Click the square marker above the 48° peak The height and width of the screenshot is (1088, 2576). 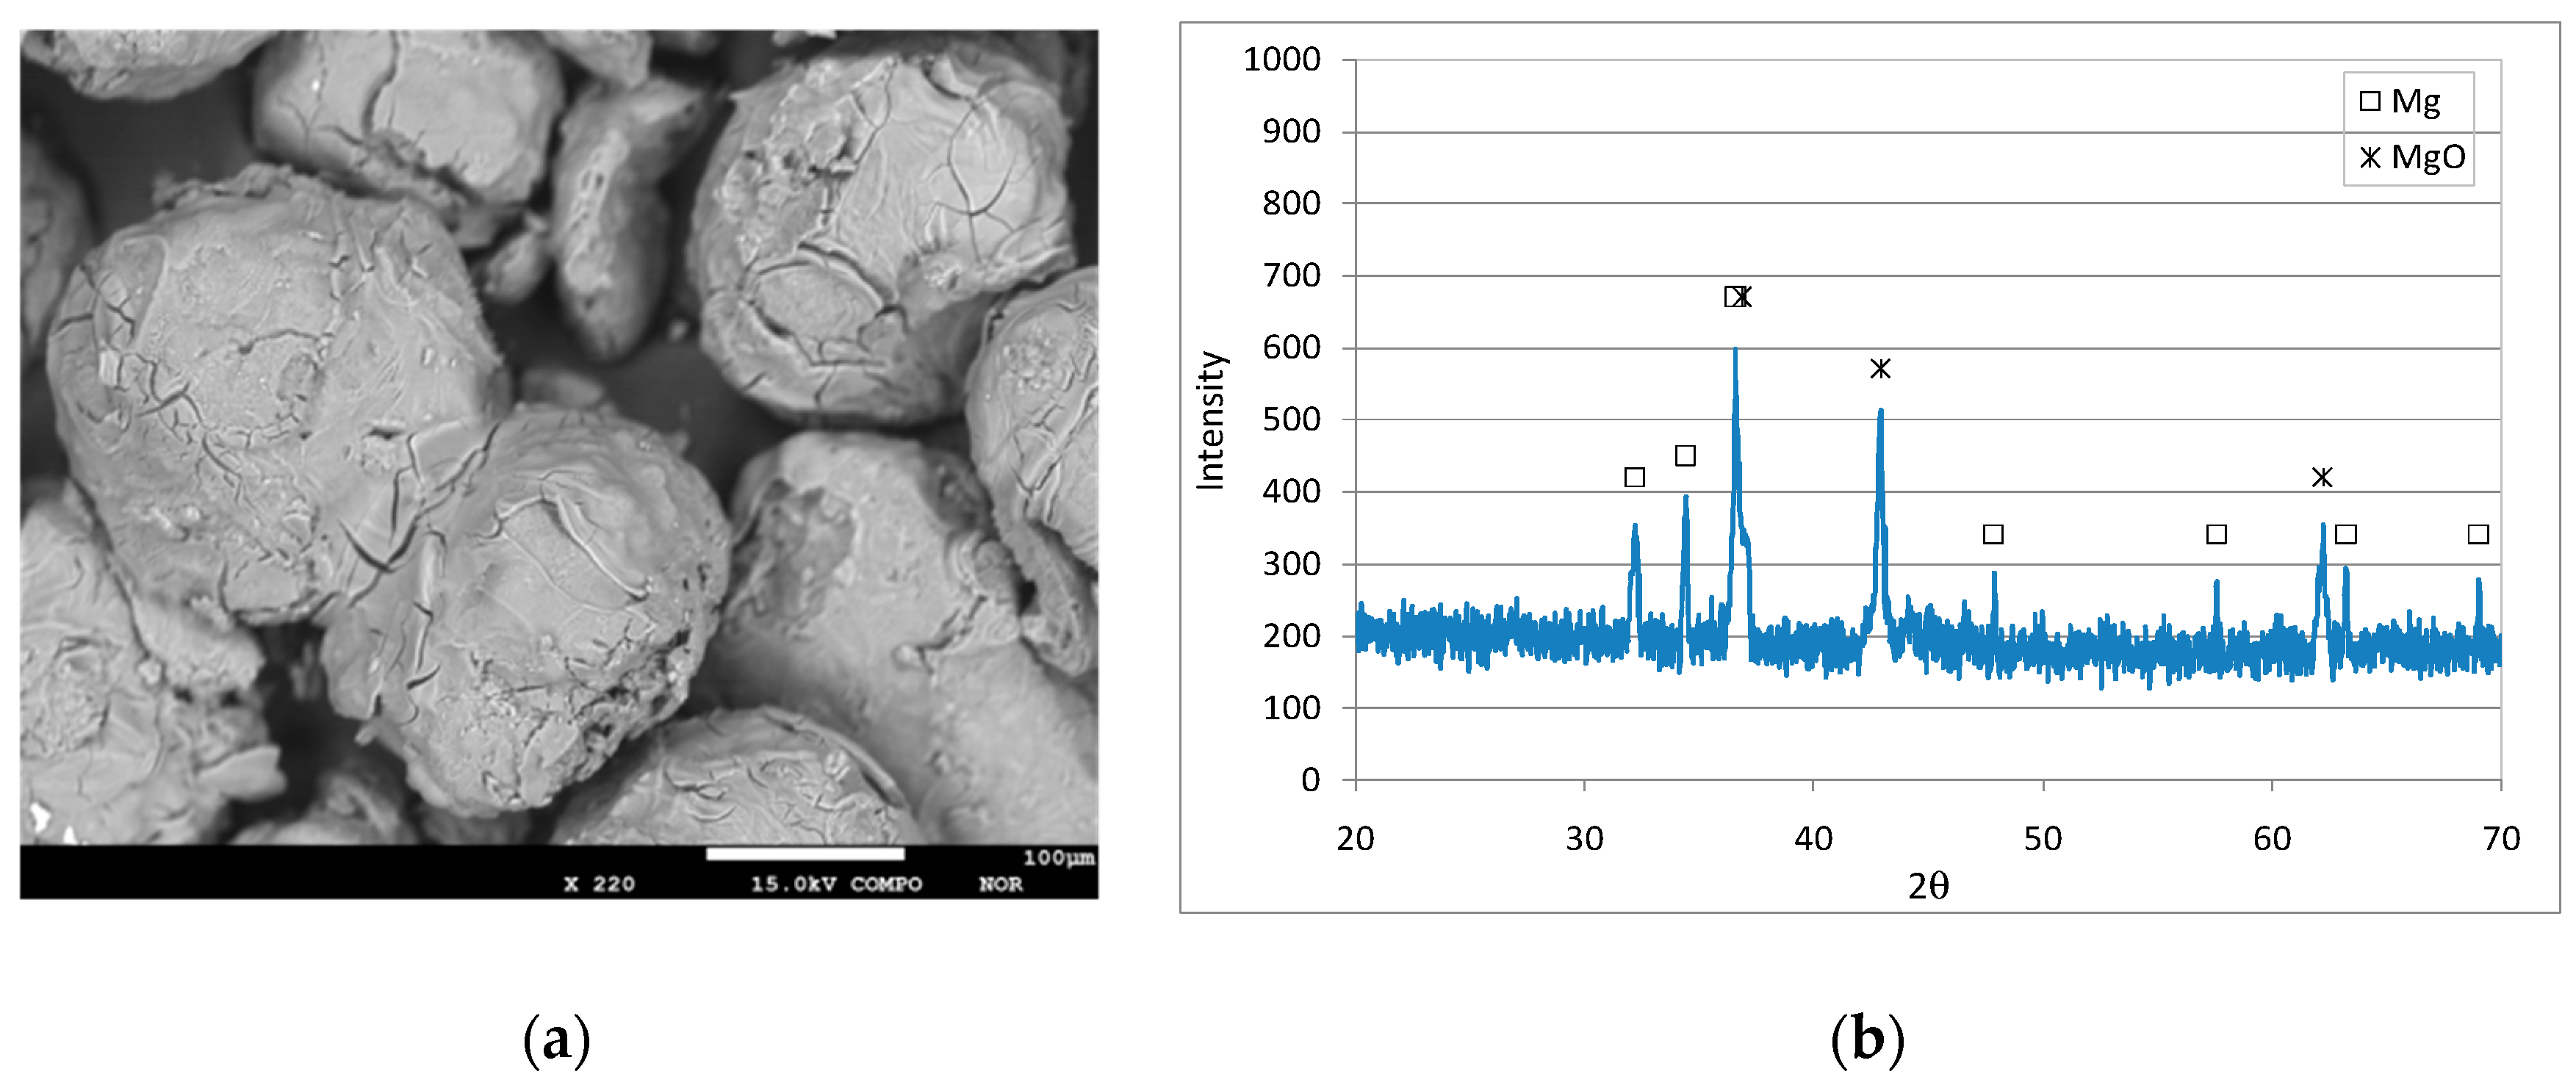1993,534
